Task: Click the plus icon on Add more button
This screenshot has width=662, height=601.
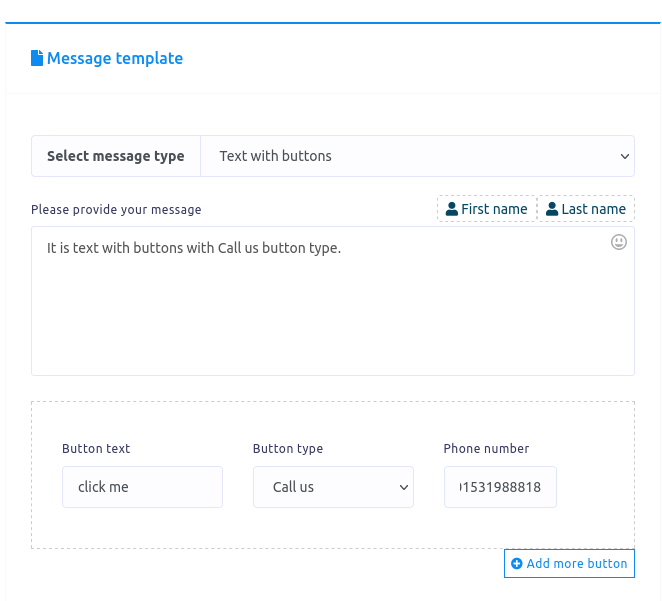Action: pos(517,564)
